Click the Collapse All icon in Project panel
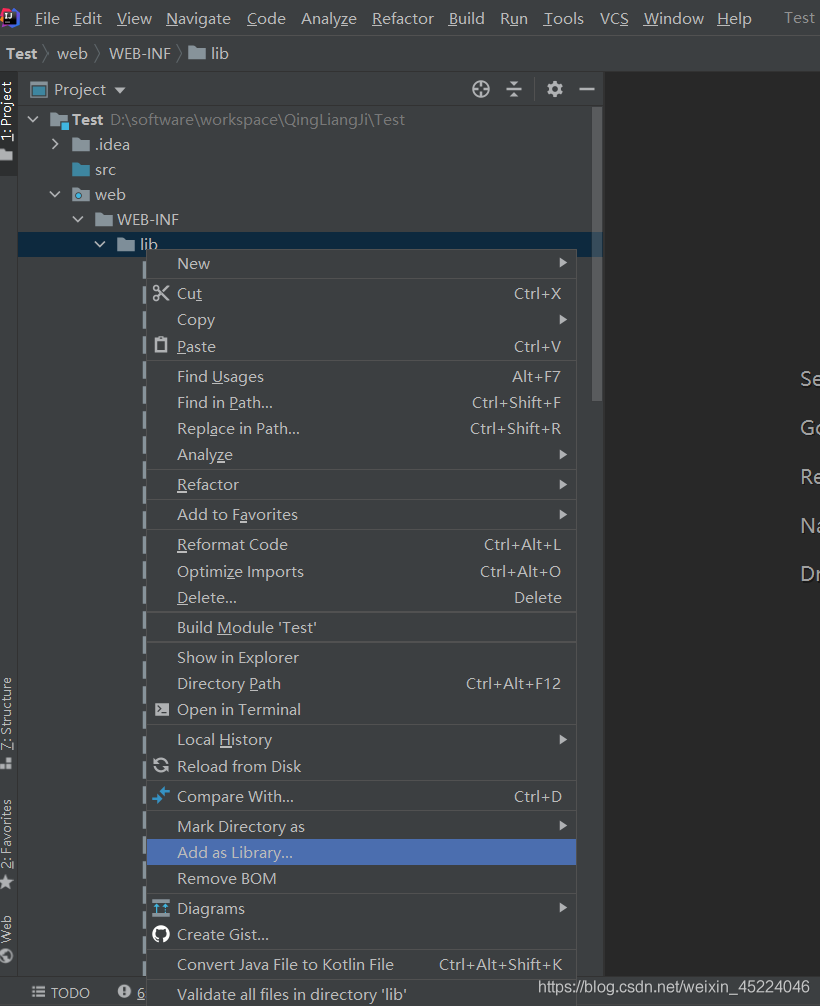This screenshot has width=820, height=1006. 514,89
